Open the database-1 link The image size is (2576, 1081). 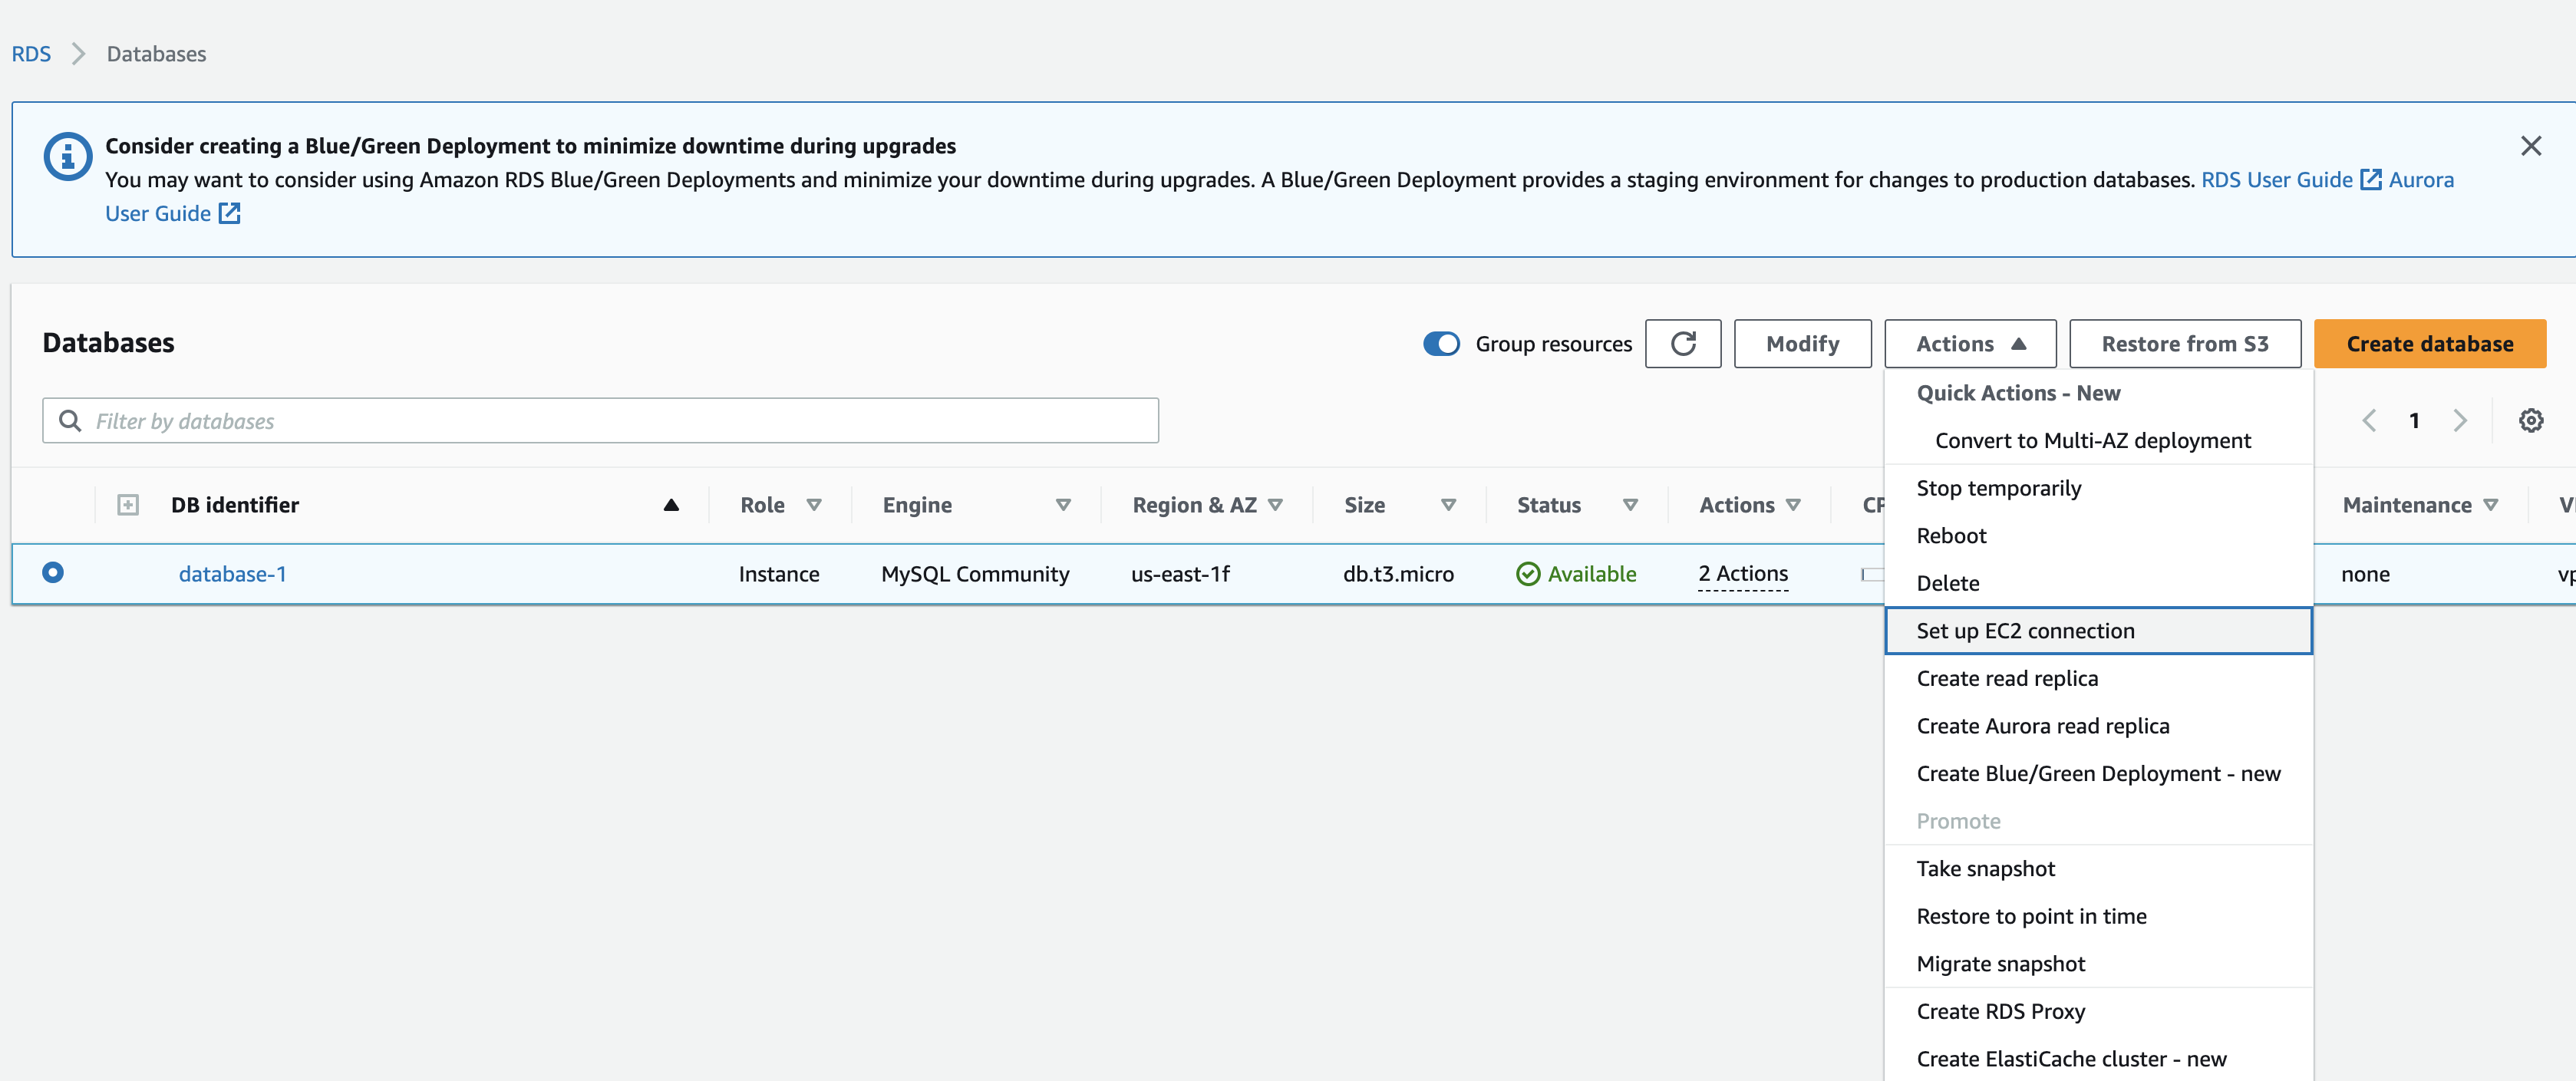pyautogui.click(x=232, y=574)
